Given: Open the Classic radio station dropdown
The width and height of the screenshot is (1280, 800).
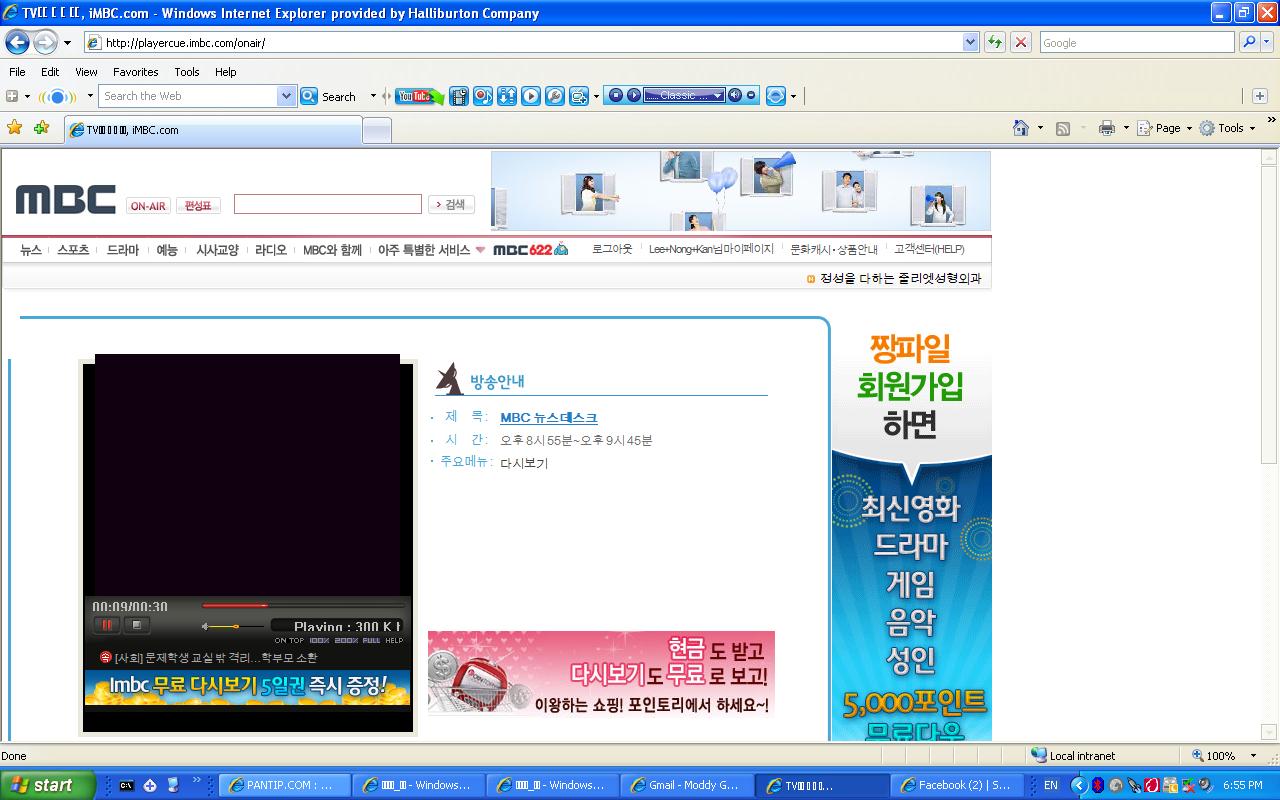Looking at the screenshot, I should tap(718, 95).
